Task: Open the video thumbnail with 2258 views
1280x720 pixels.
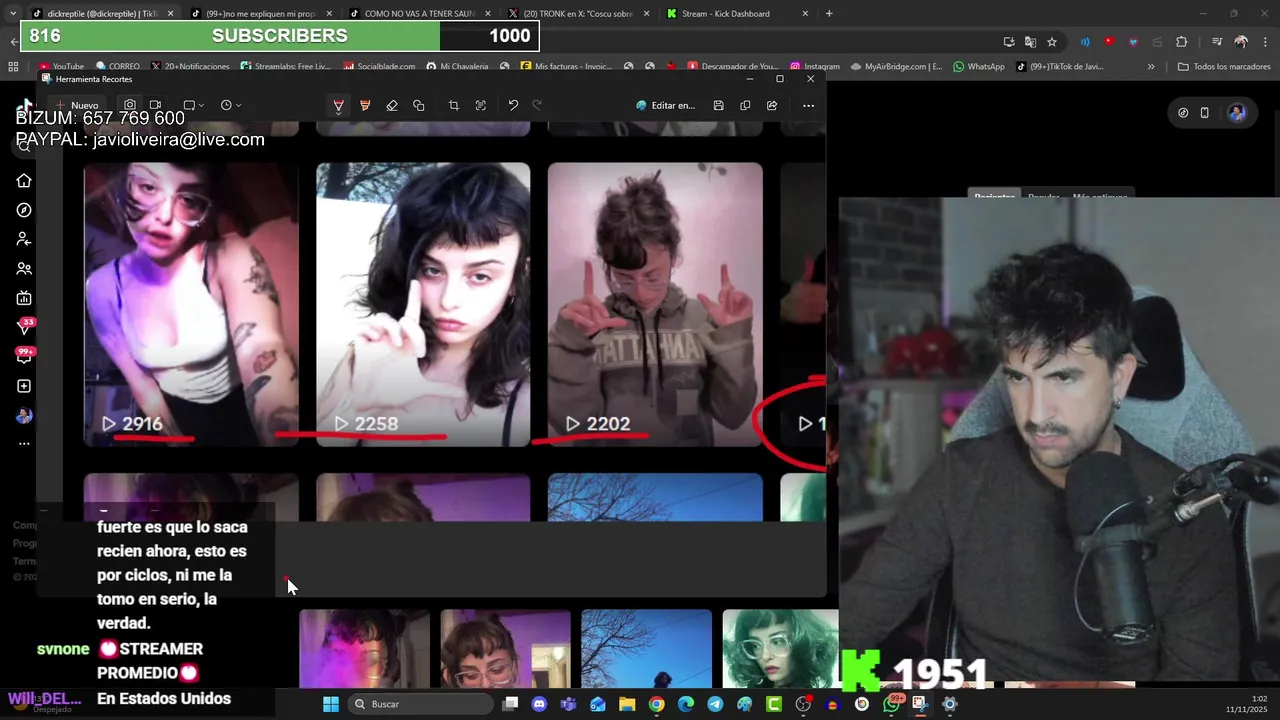Action: 423,304
